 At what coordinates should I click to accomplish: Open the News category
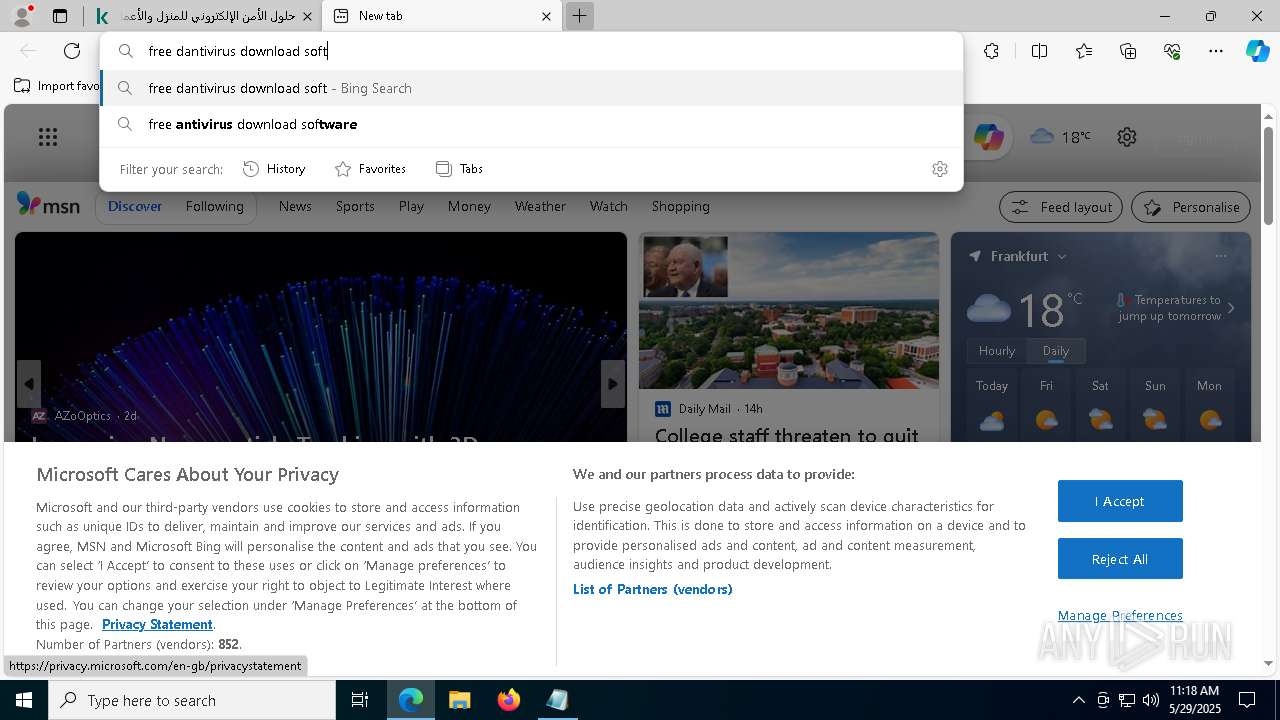pos(295,206)
